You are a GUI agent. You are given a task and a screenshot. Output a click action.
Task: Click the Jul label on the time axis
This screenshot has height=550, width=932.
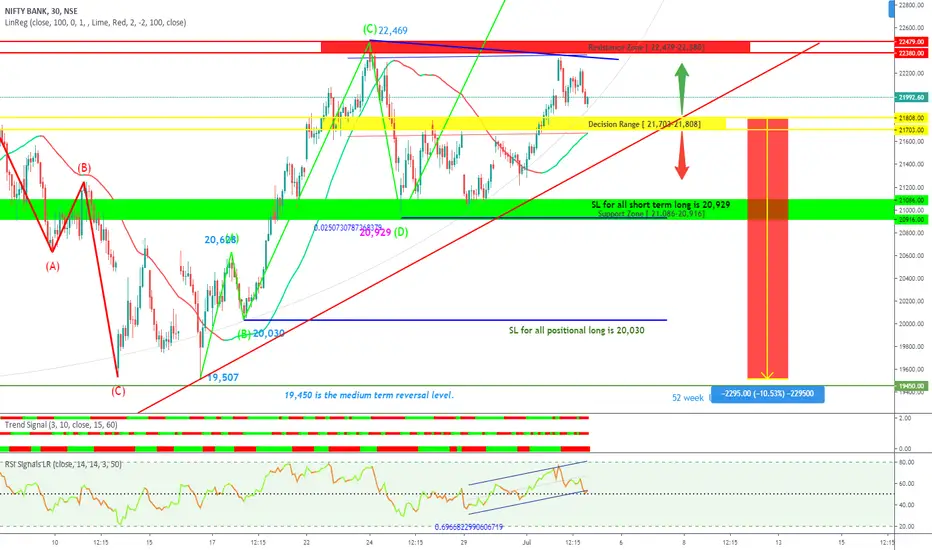[526, 542]
